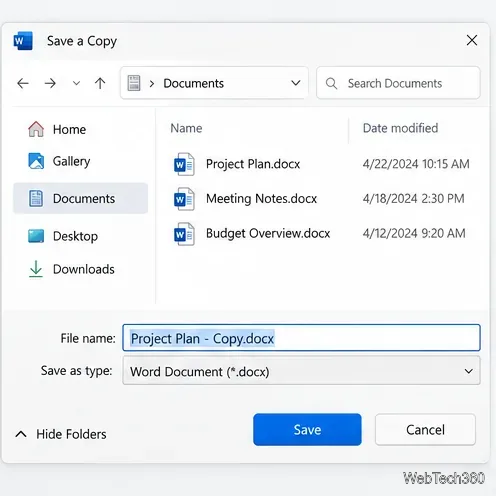Viewport: 496px width, 496px height.
Task: Click the Desktop sidebar icon
Action: tap(36, 236)
